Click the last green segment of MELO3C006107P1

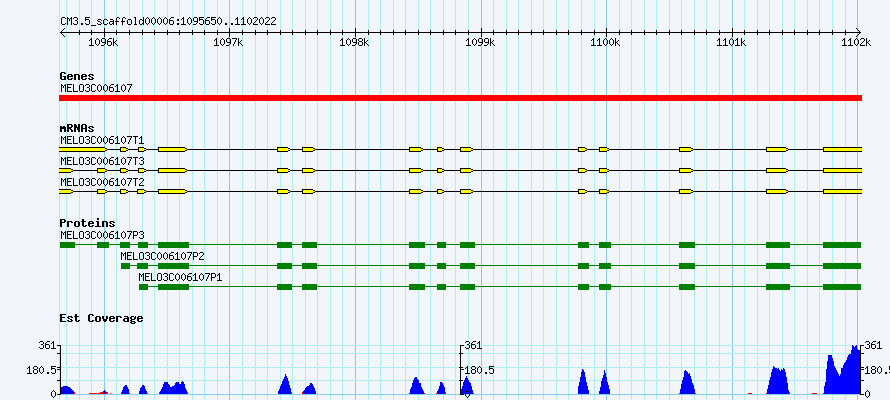pyautogui.click(x=842, y=287)
